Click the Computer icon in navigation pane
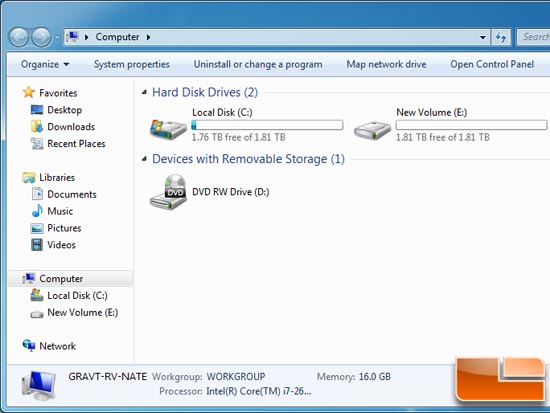Image resolution: width=550 pixels, height=413 pixels. click(x=29, y=278)
